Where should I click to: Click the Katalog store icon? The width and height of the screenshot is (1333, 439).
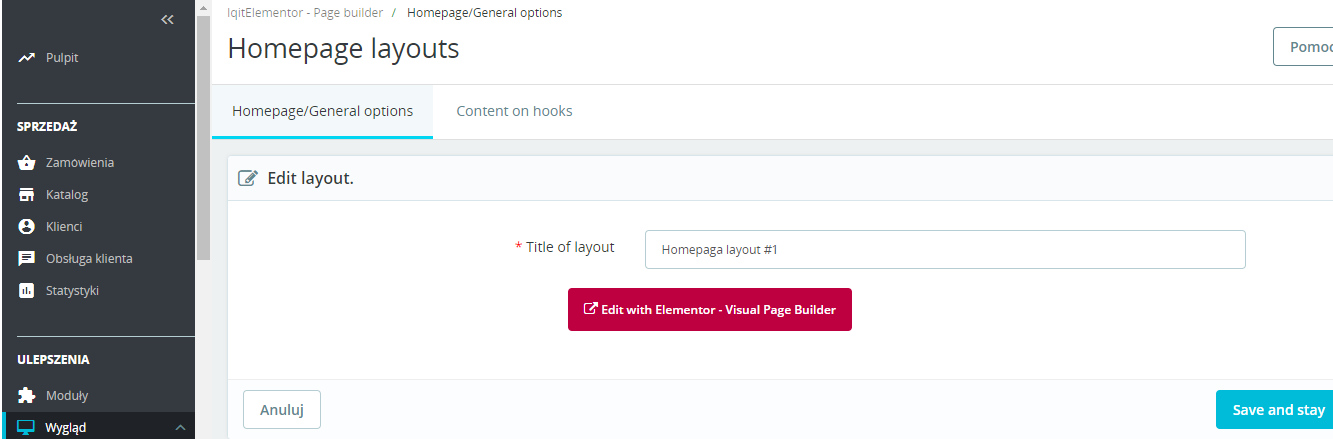pos(27,194)
